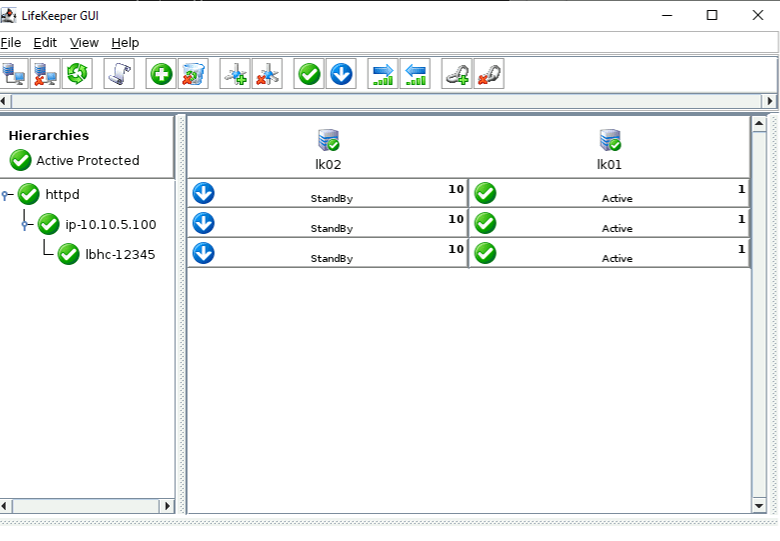Click priority 10 in httpd lk02 row
This screenshot has height=541, width=780.
[456, 189]
